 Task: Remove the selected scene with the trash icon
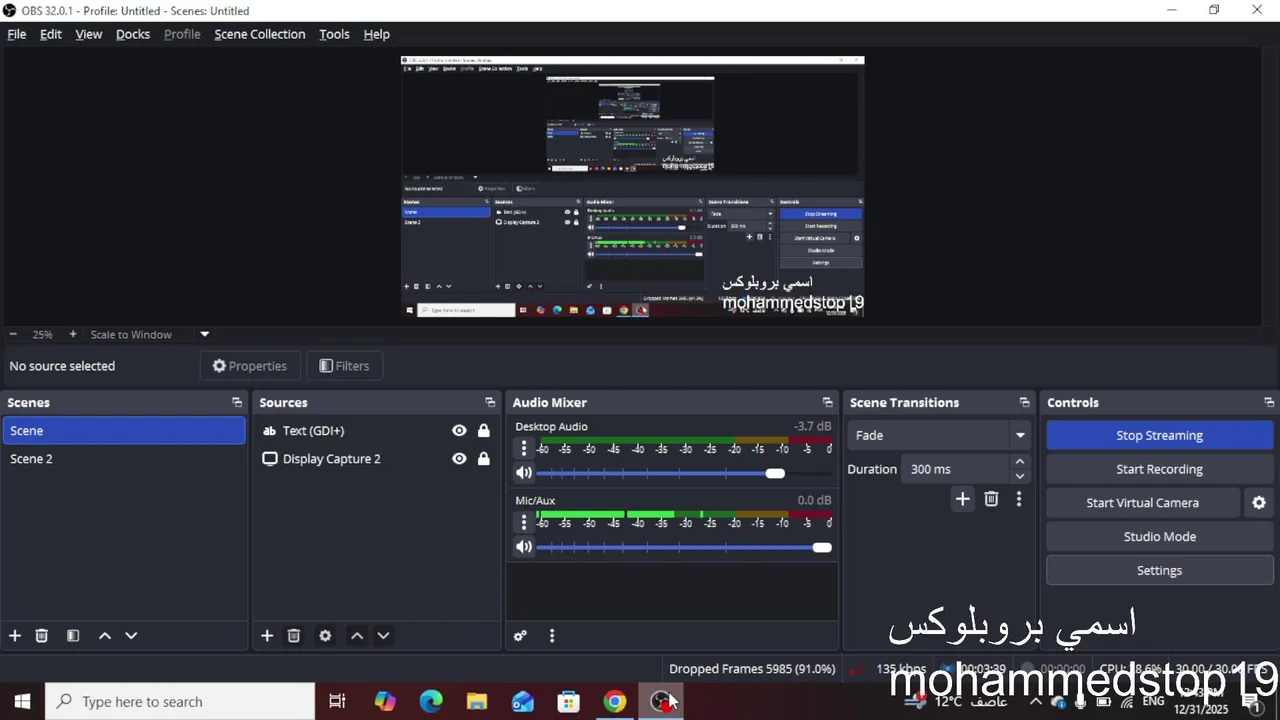click(42, 636)
